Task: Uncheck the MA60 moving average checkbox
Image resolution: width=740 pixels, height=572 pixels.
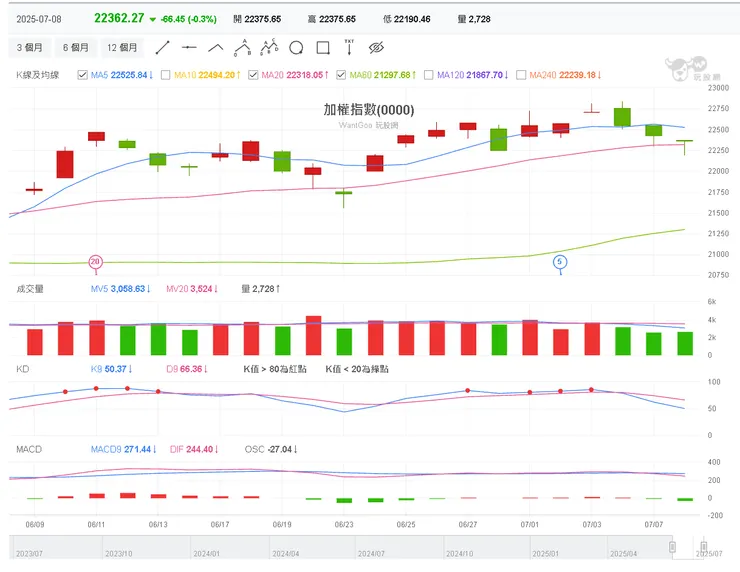Action: point(341,75)
